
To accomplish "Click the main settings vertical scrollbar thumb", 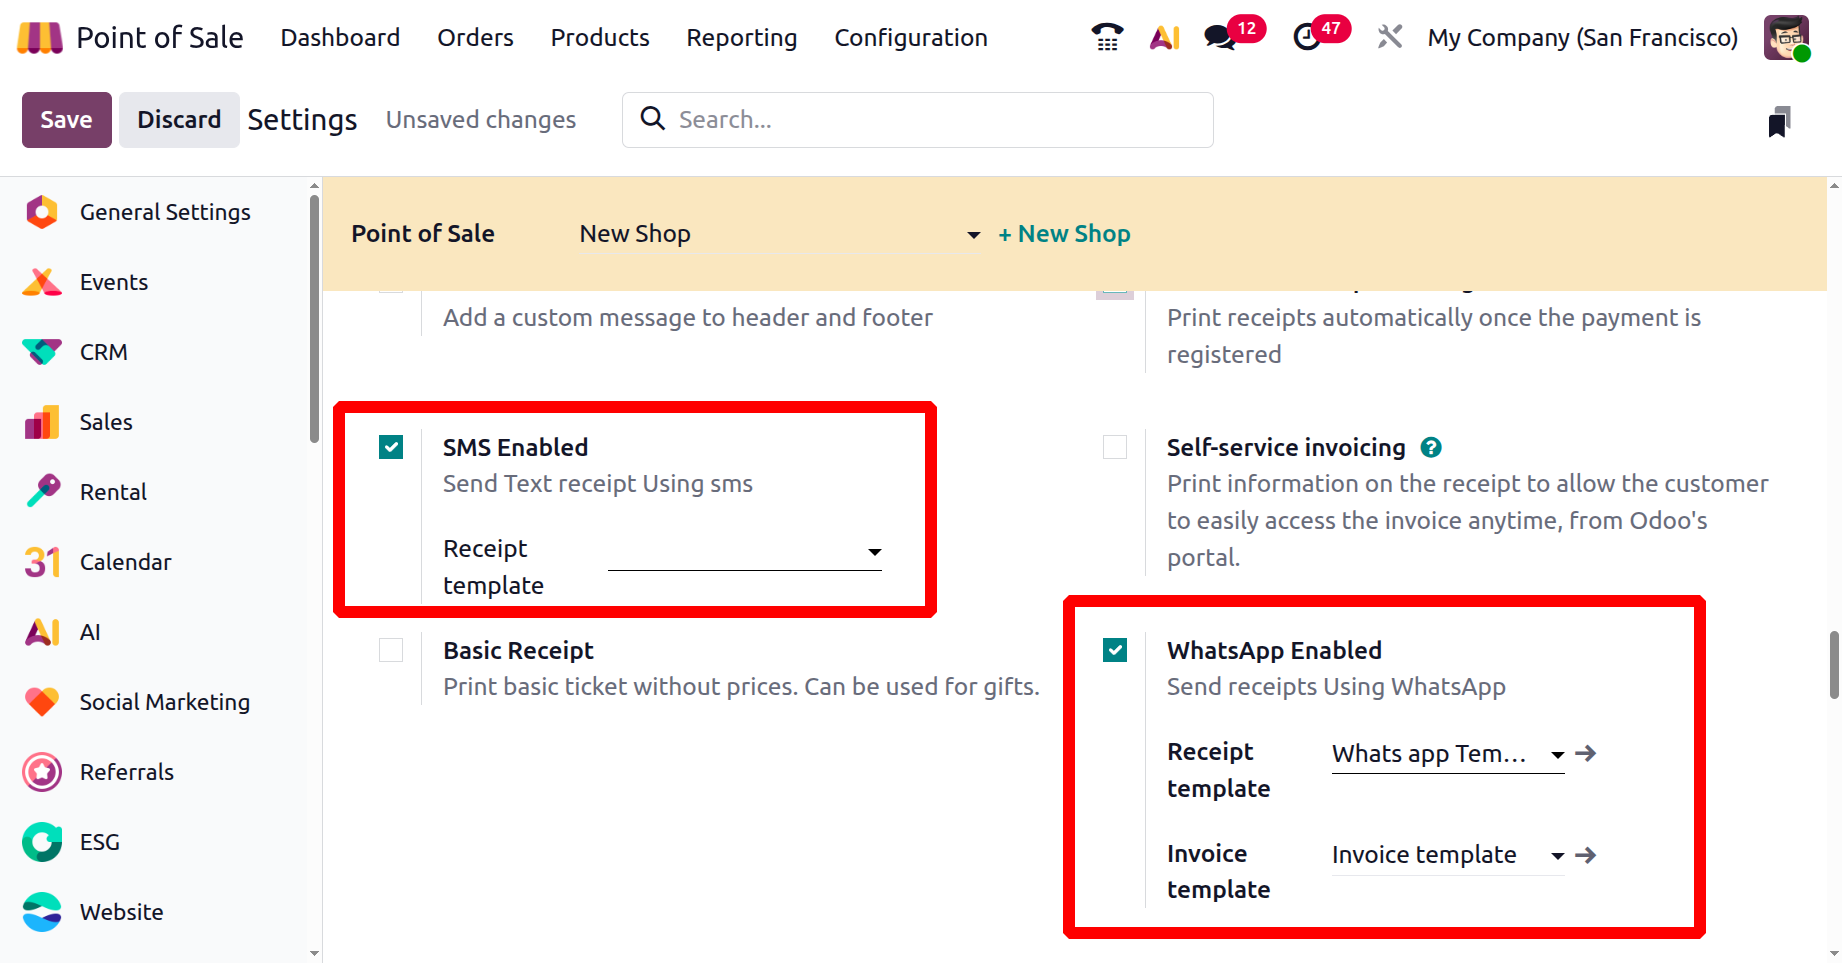I will pos(1834,665).
